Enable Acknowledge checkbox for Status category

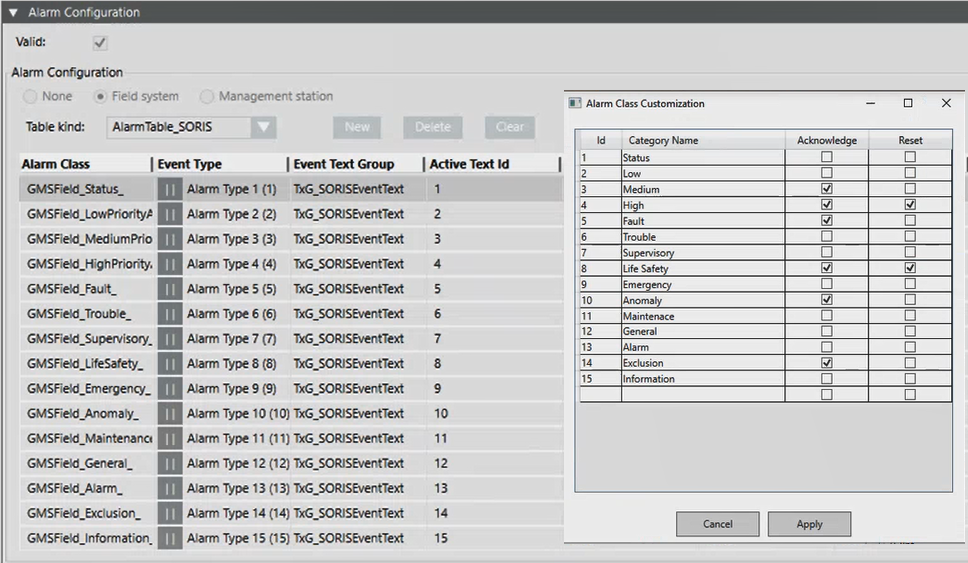point(826,158)
